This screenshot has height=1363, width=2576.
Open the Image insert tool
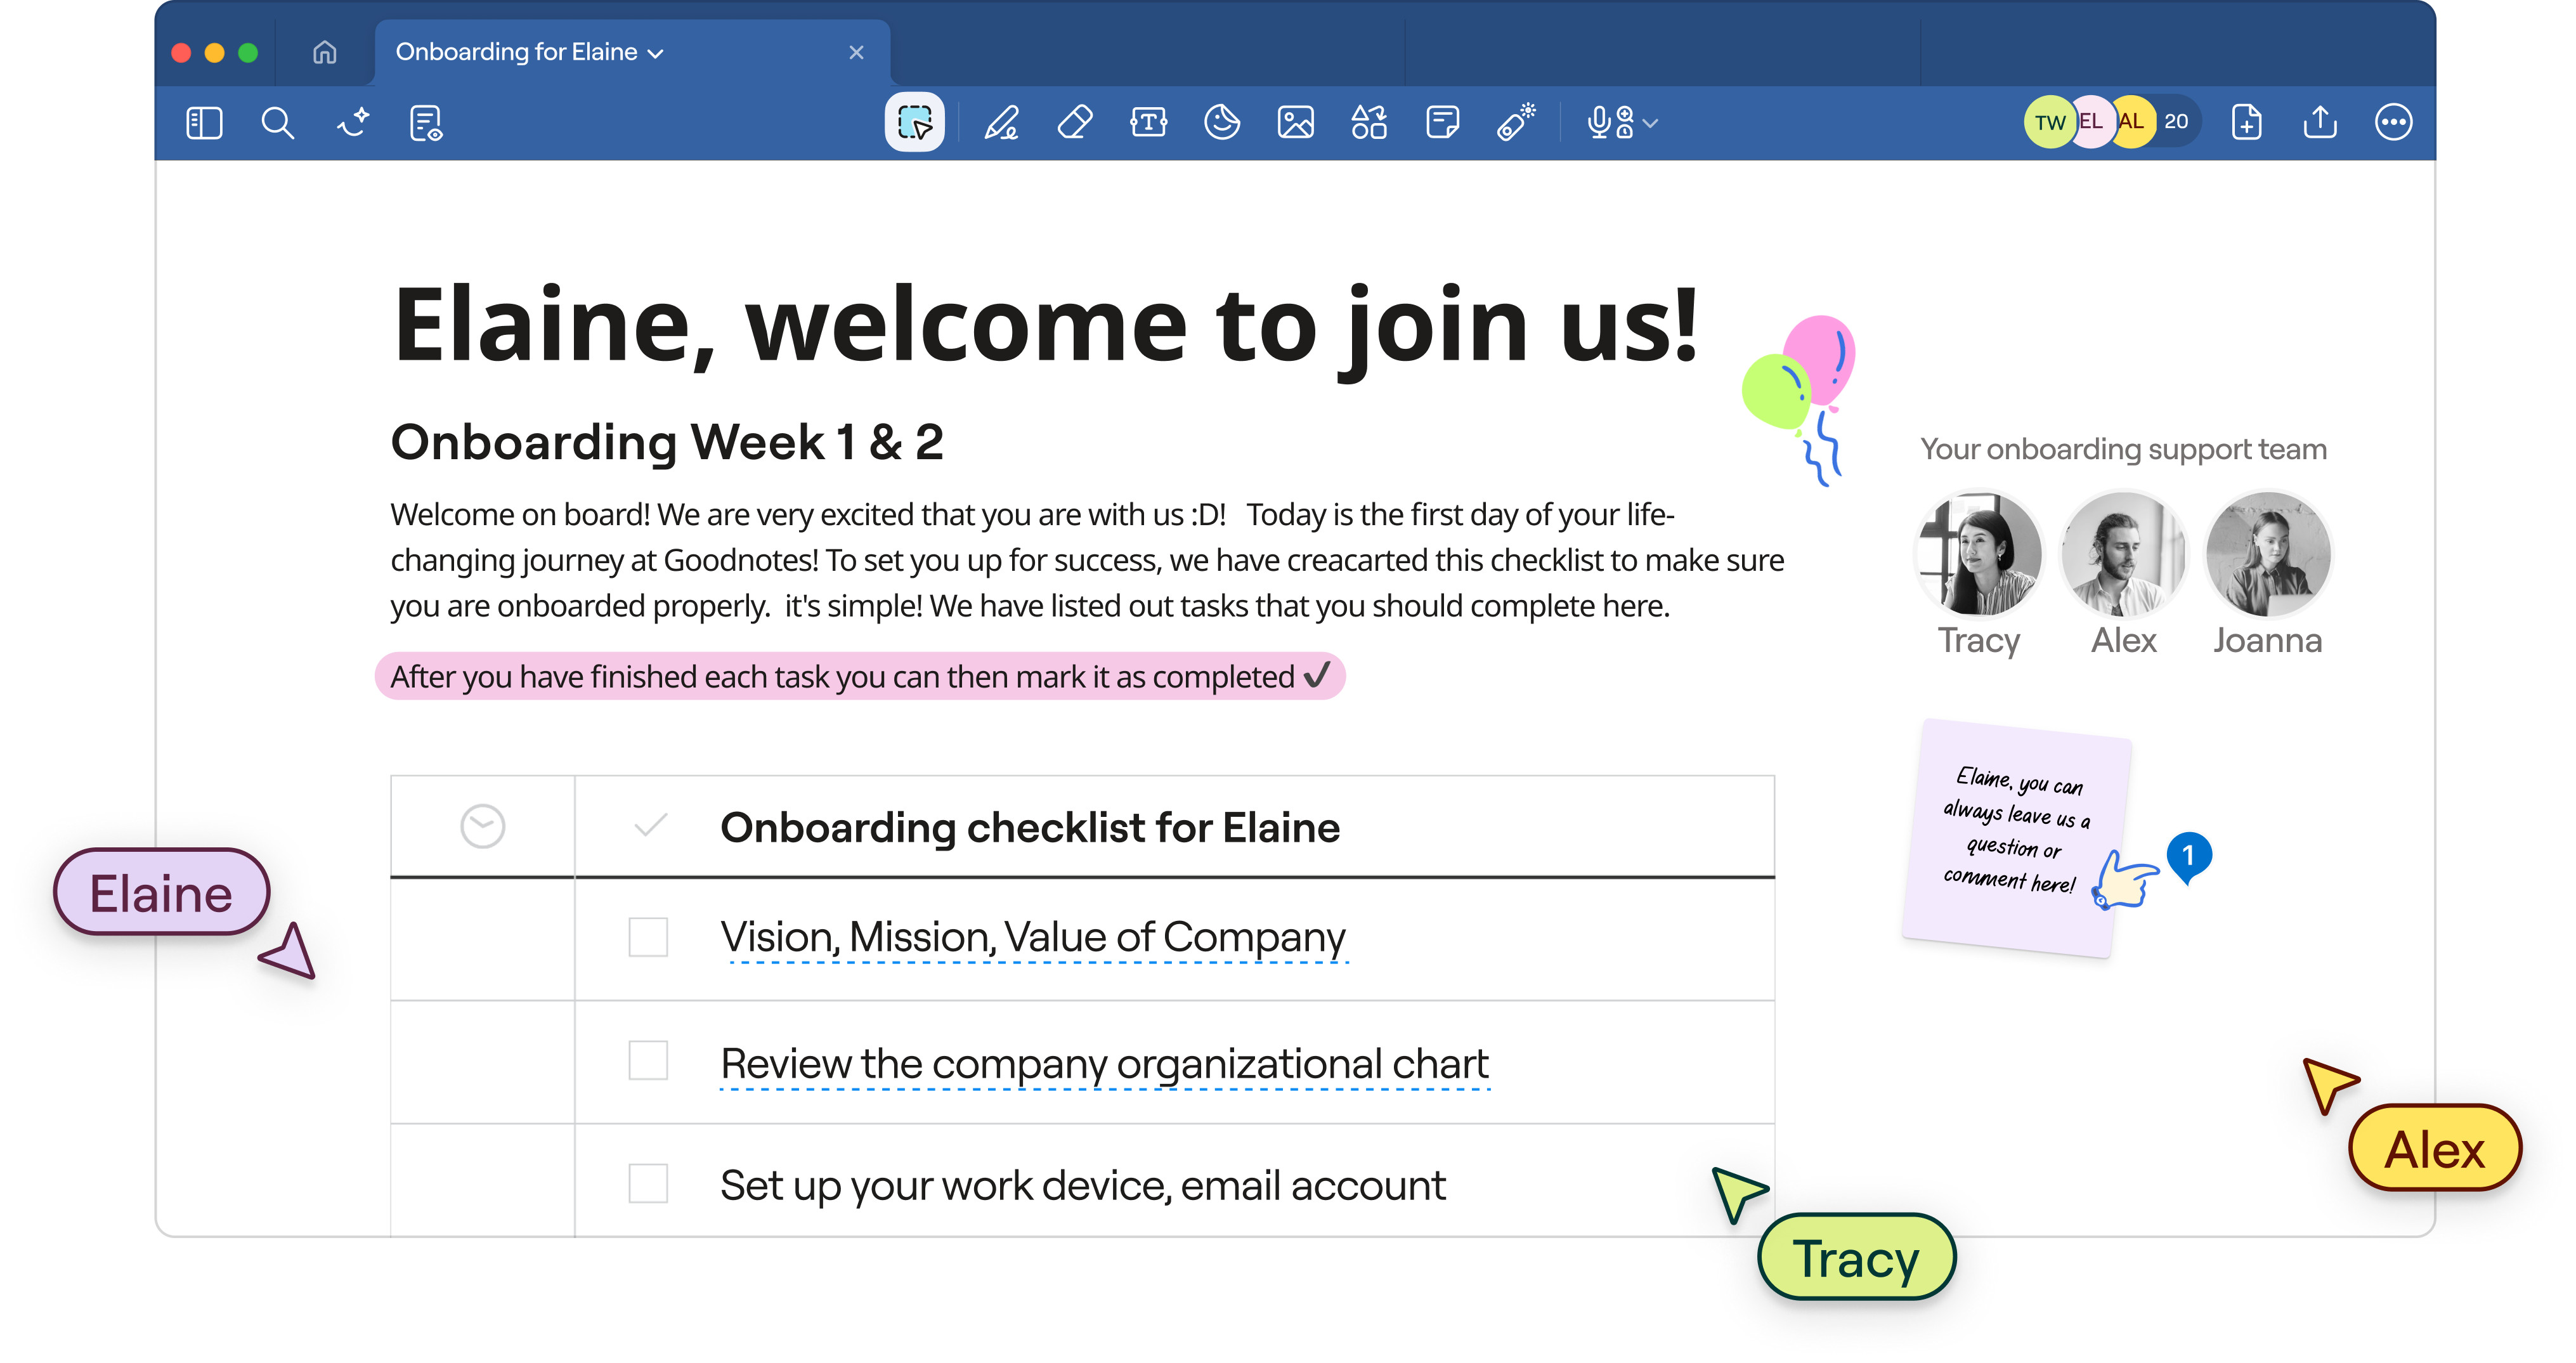point(1295,123)
